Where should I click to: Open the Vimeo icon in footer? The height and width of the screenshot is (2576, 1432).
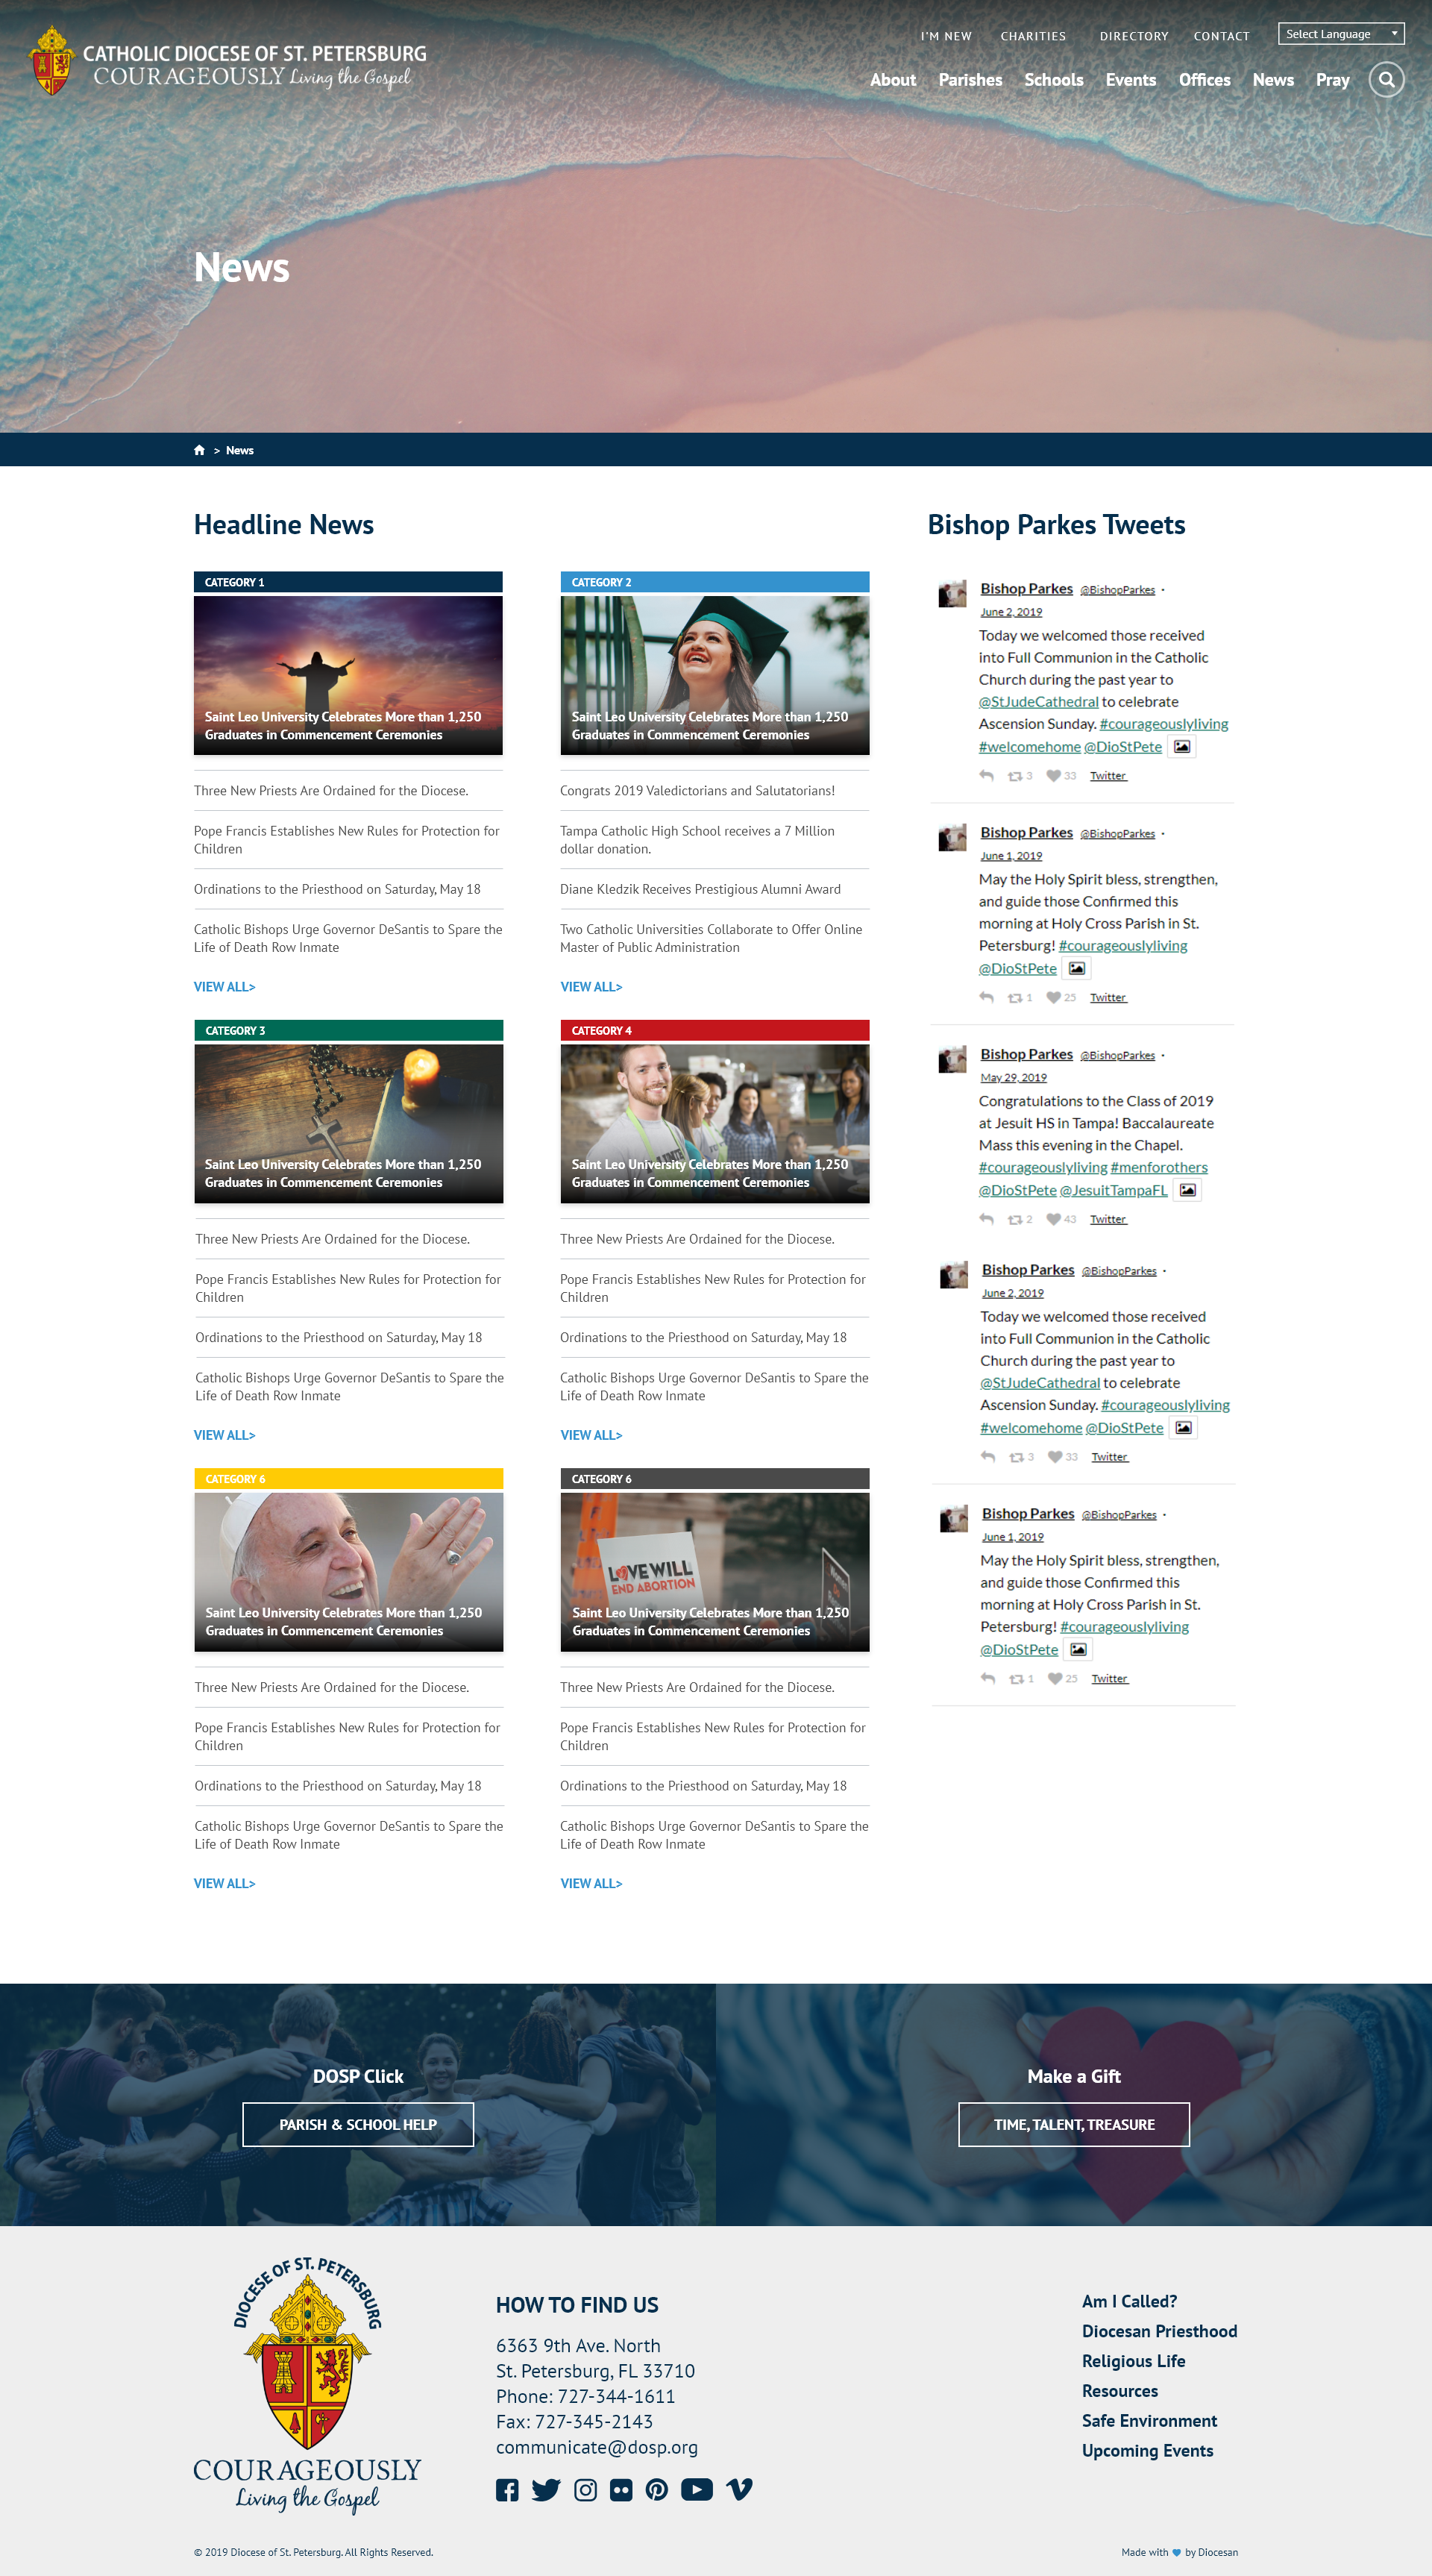pos(739,2490)
